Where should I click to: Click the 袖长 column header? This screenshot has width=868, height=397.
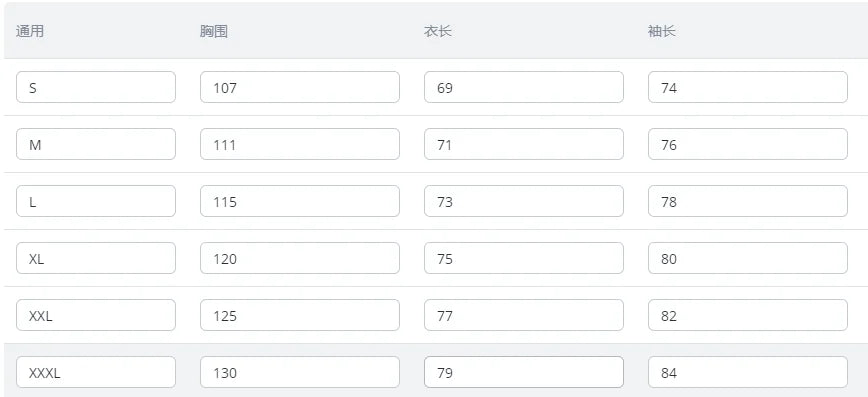[662, 31]
